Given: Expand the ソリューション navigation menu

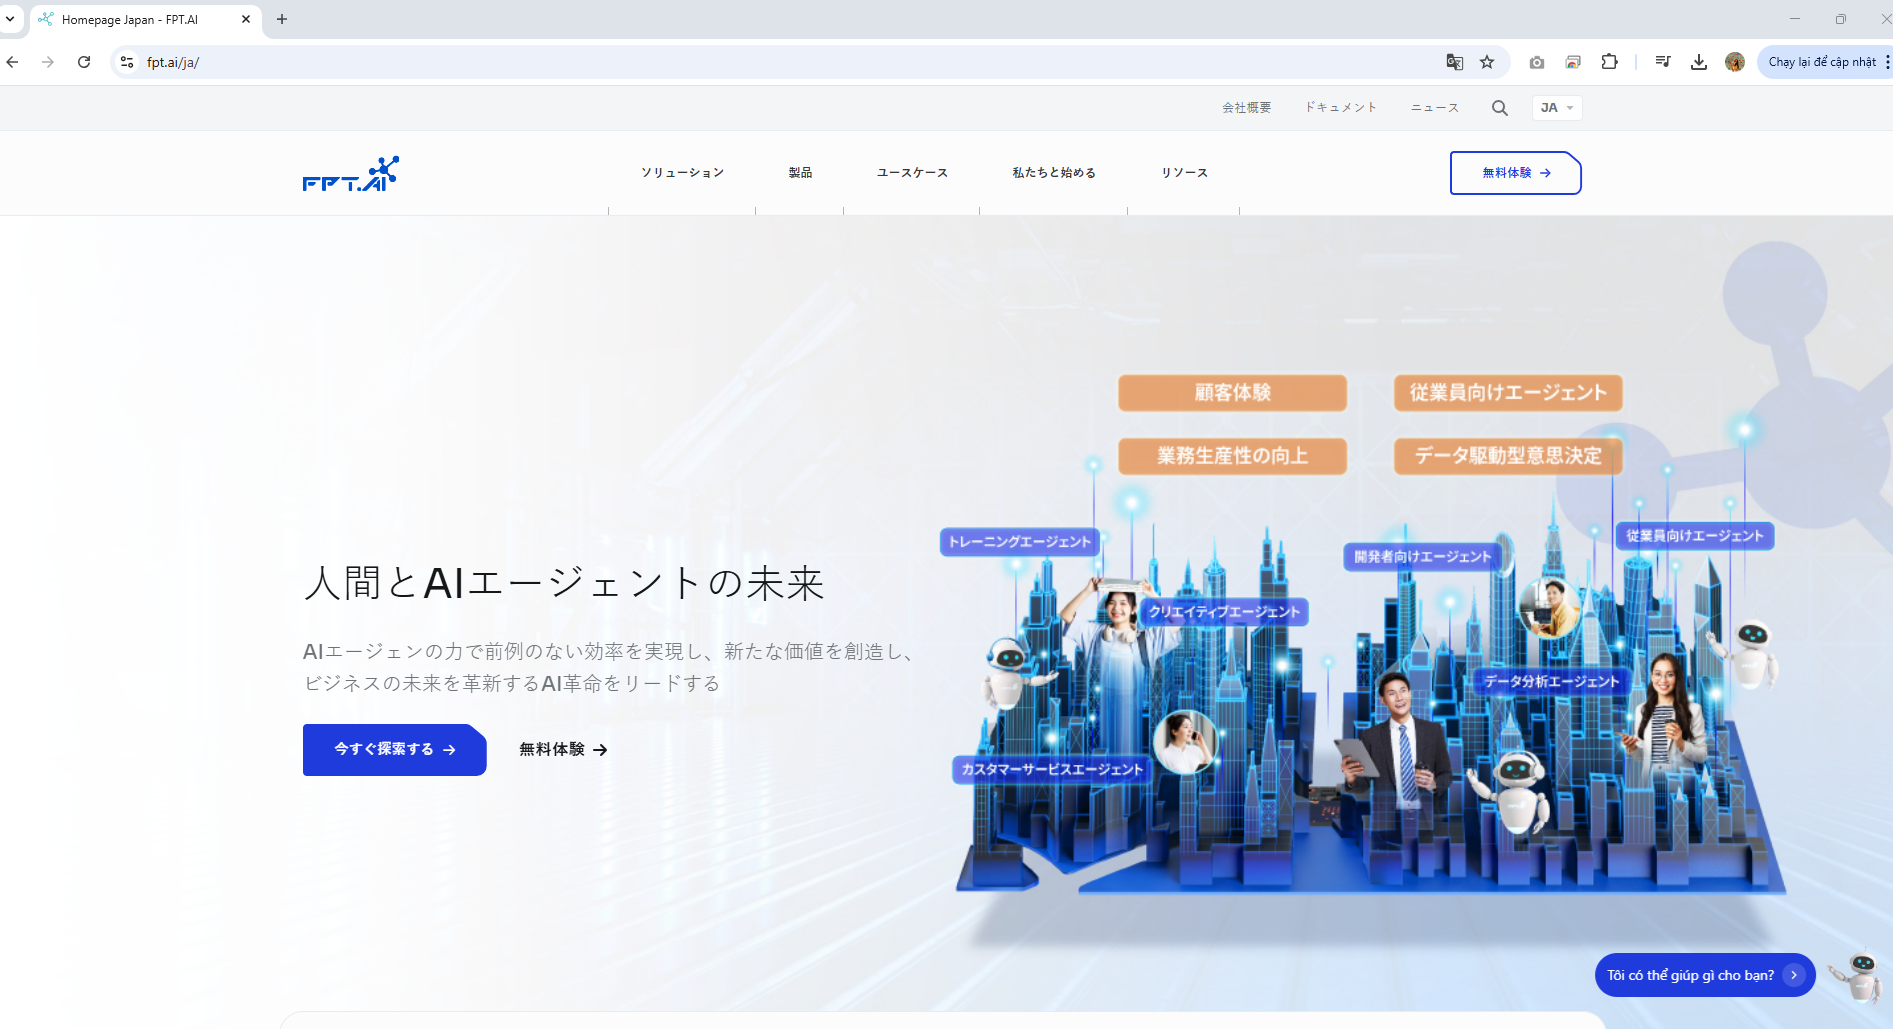Looking at the screenshot, I should pos(682,173).
